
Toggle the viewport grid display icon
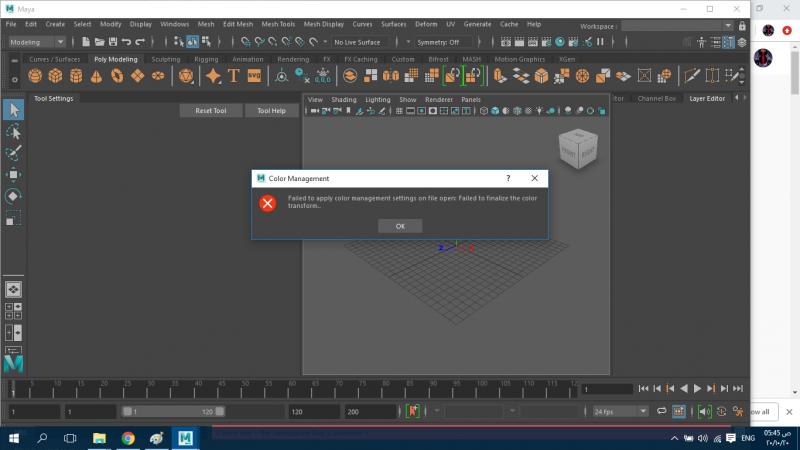[x=399, y=111]
